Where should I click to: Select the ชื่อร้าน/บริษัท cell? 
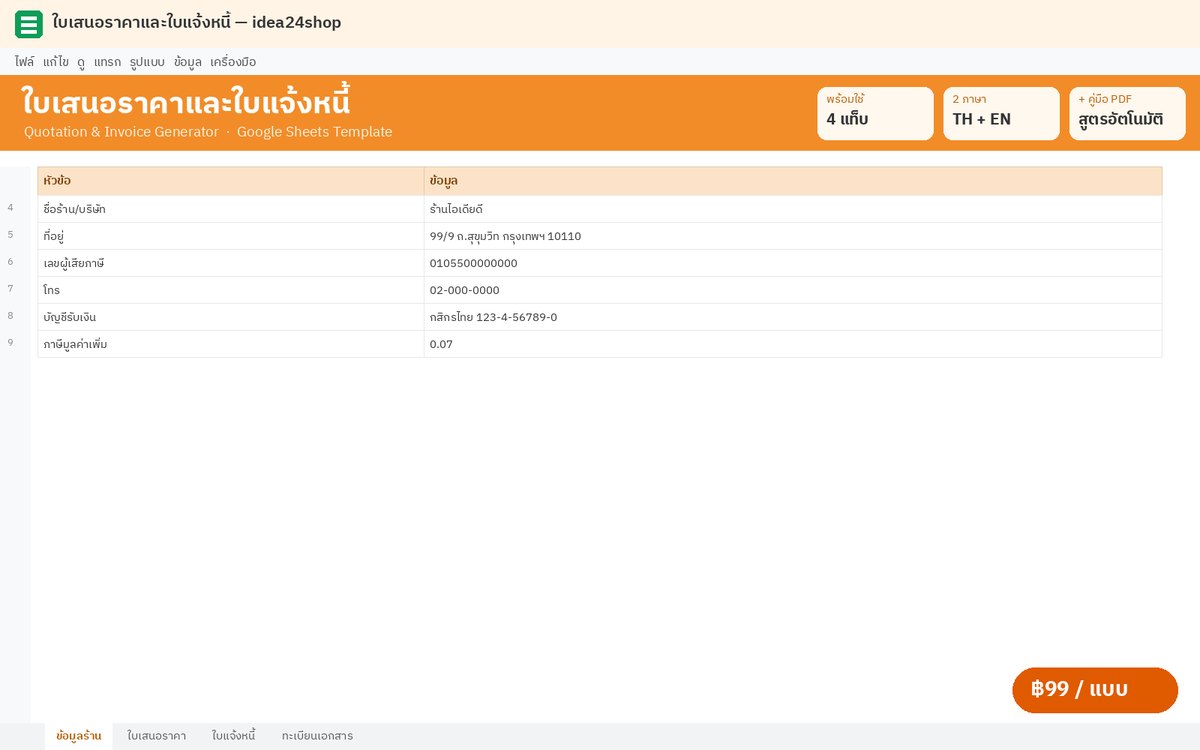click(x=231, y=209)
